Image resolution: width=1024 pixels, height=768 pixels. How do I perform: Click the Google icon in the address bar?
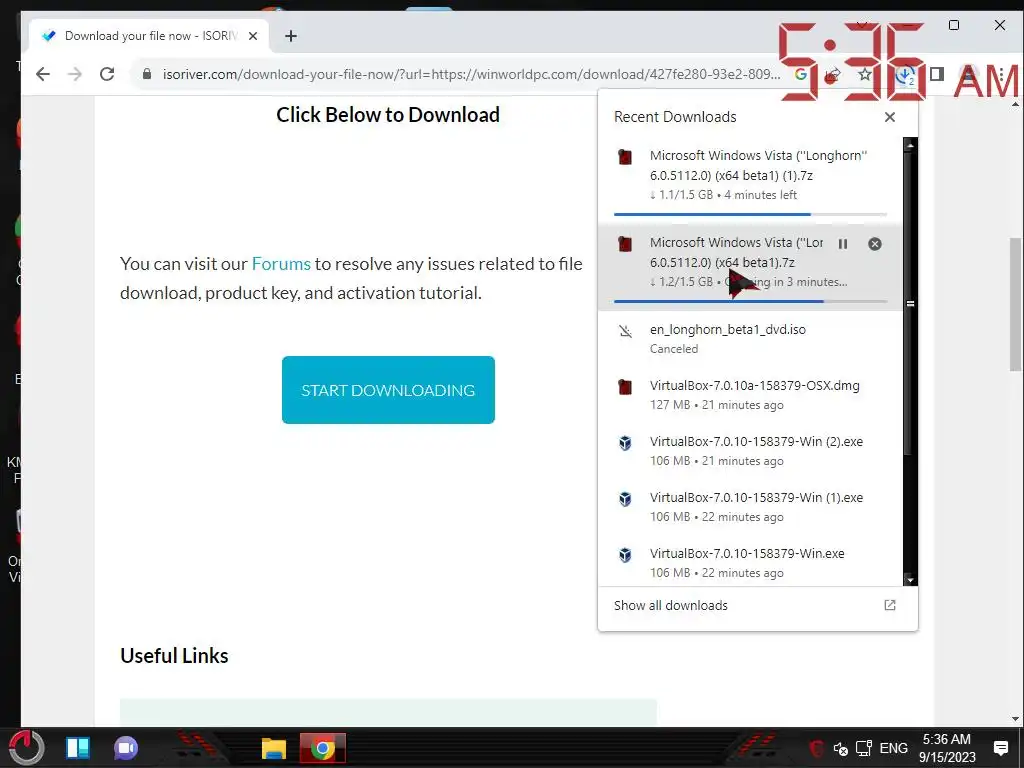coord(801,74)
